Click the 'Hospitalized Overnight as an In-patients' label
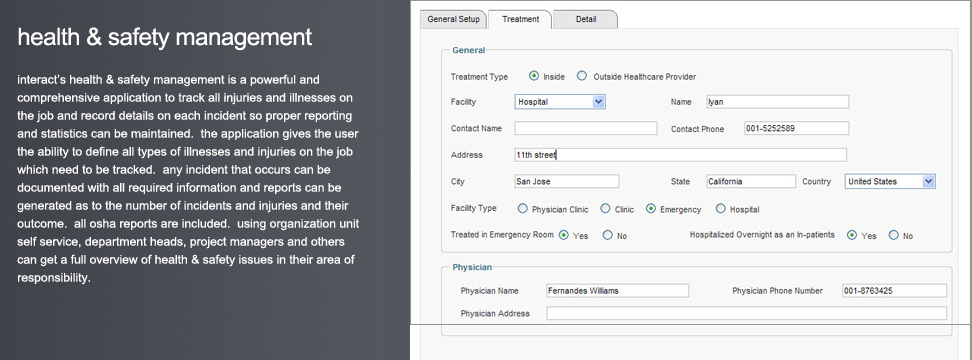972x360 pixels. [762, 235]
